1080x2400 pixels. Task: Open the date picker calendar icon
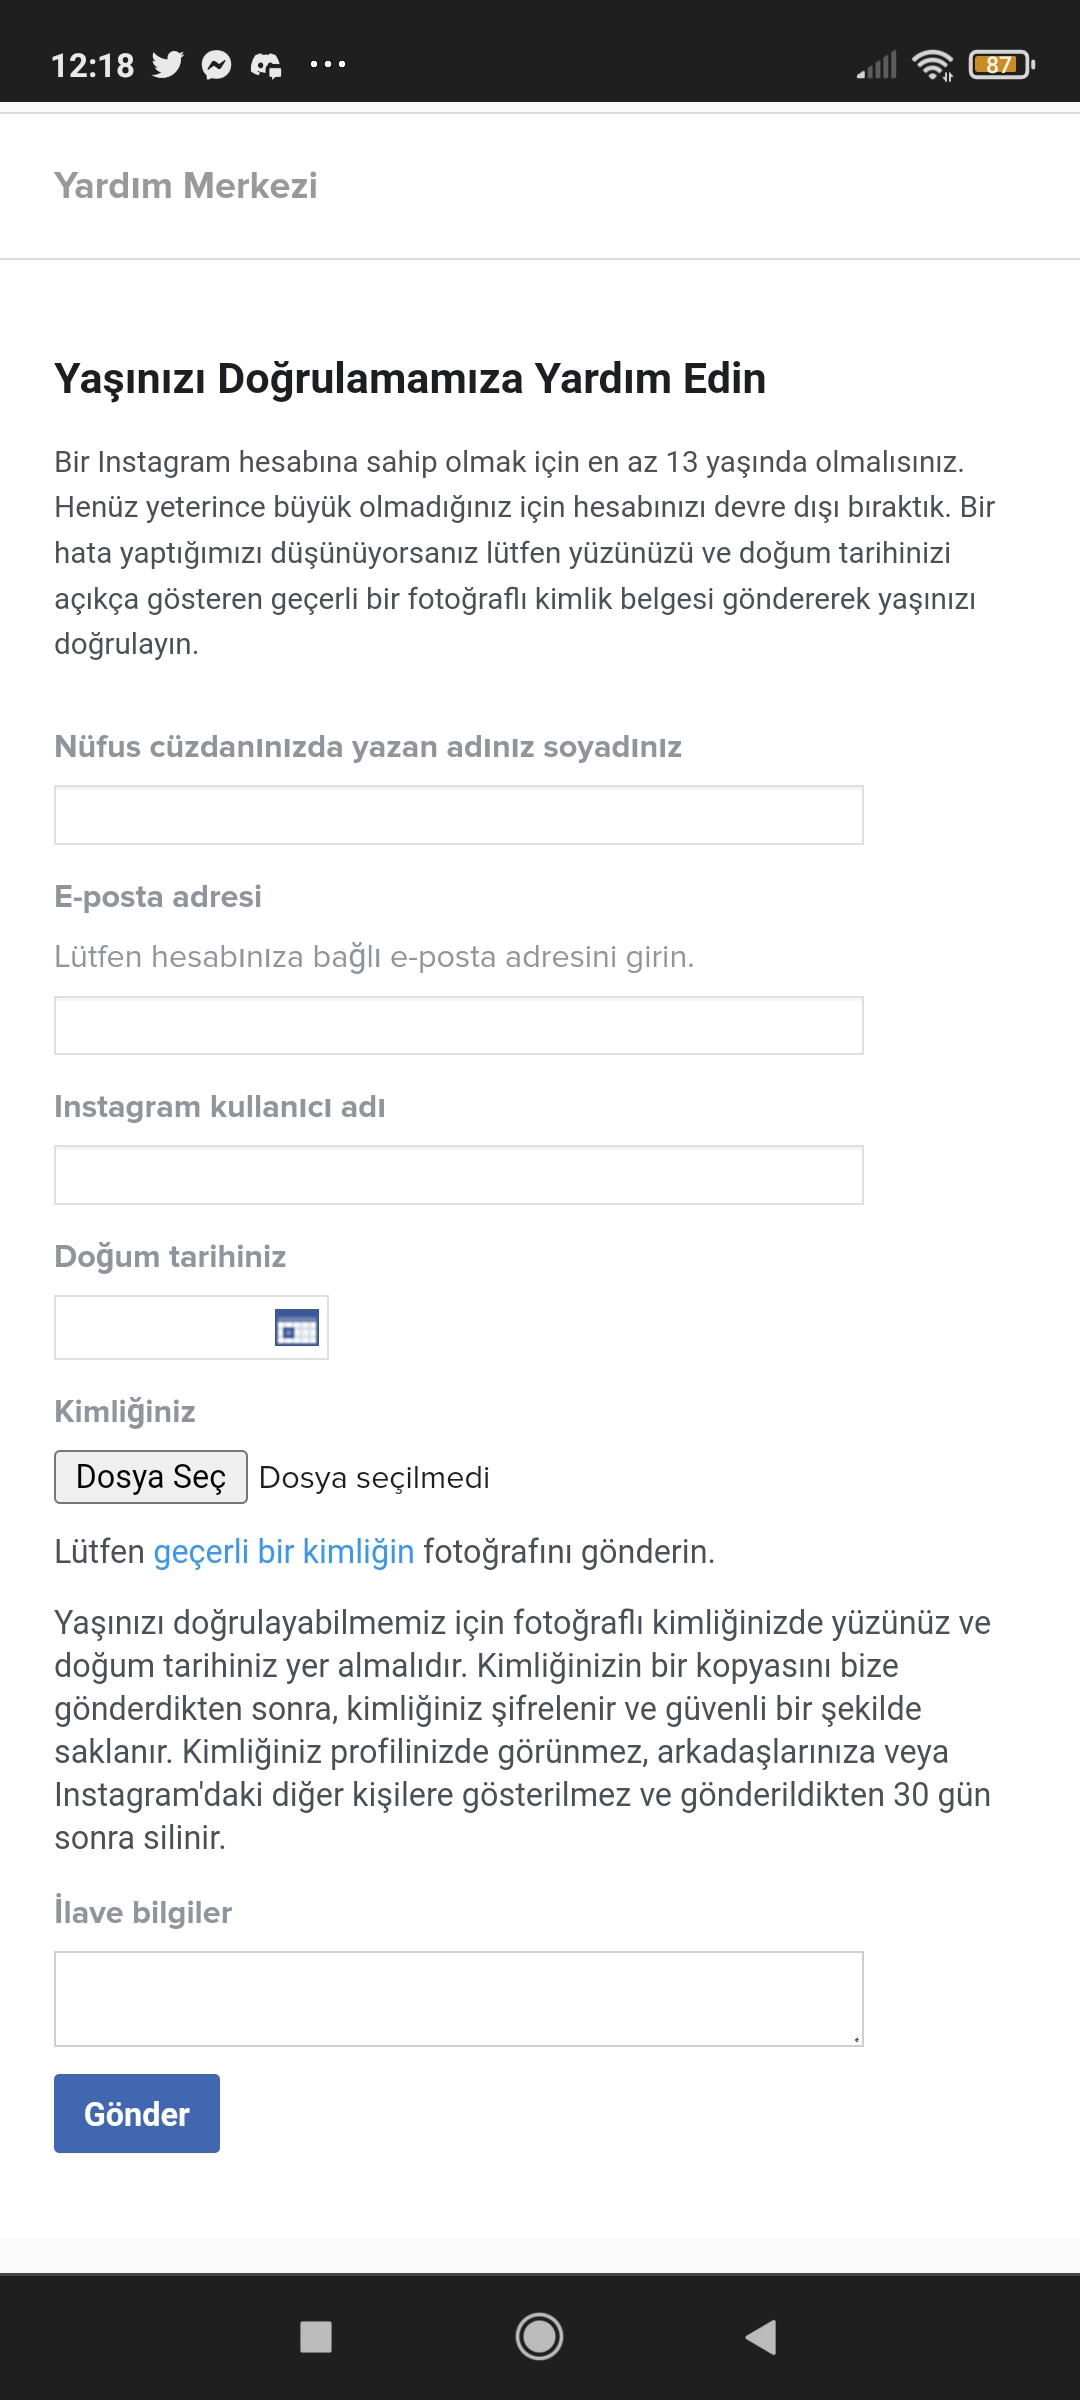pyautogui.click(x=297, y=1327)
